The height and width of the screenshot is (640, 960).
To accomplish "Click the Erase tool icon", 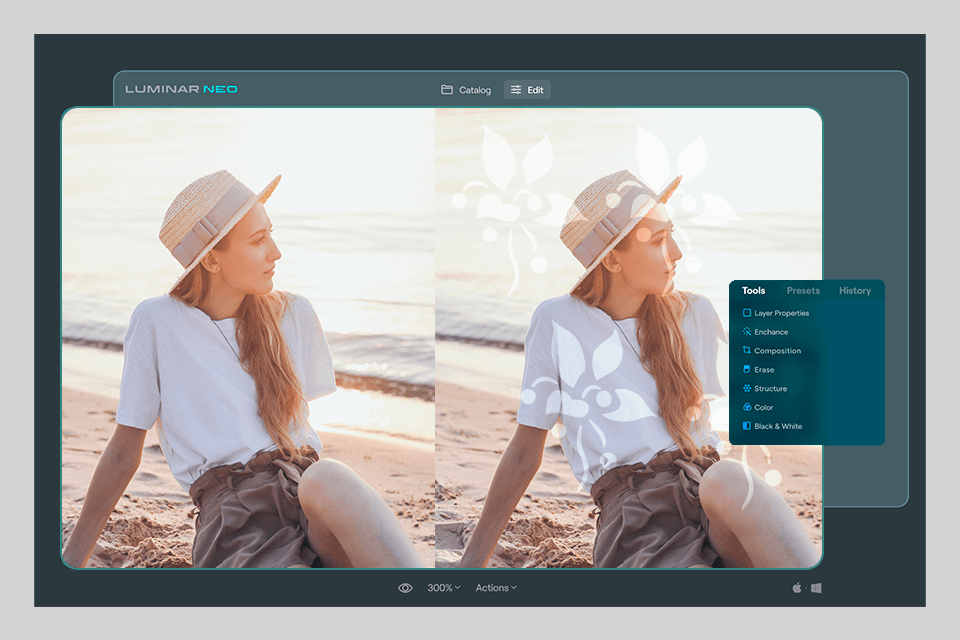I will click(747, 369).
